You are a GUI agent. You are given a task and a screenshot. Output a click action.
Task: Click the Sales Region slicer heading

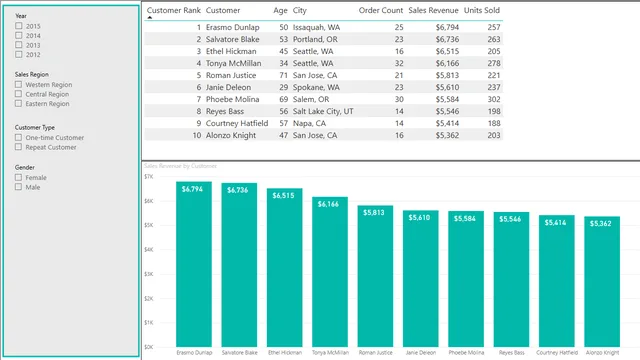pos(31,74)
